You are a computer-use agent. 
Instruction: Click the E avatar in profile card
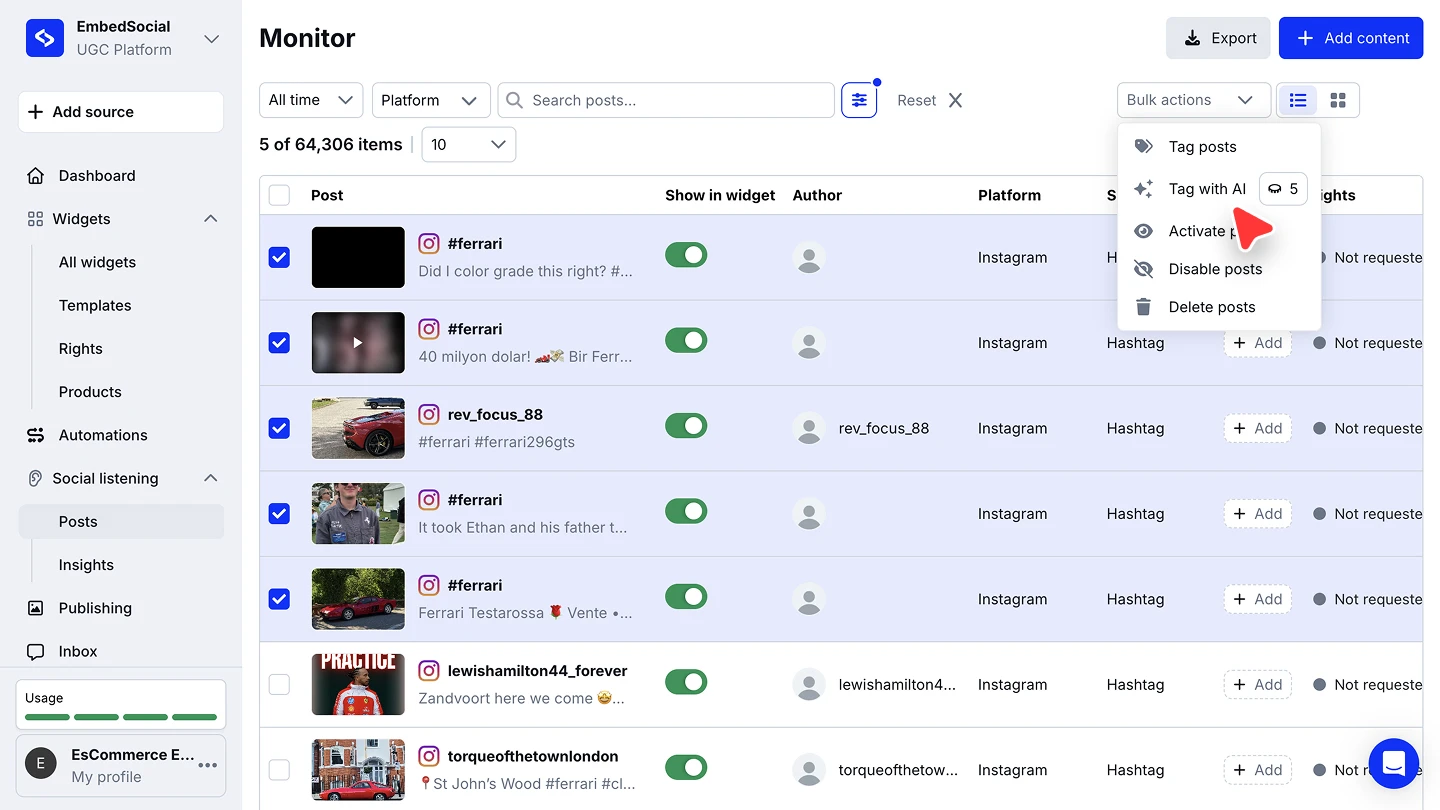(x=41, y=765)
